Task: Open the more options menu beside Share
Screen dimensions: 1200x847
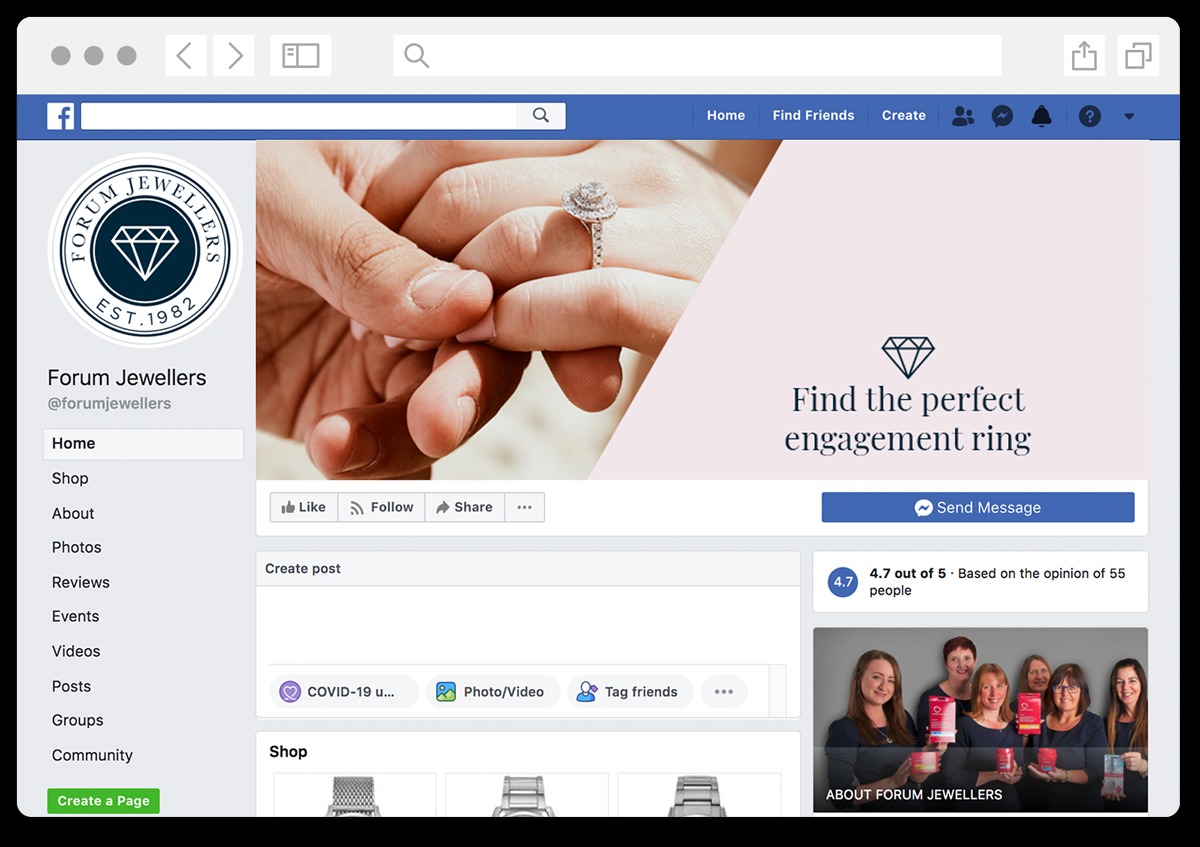Action: click(524, 507)
